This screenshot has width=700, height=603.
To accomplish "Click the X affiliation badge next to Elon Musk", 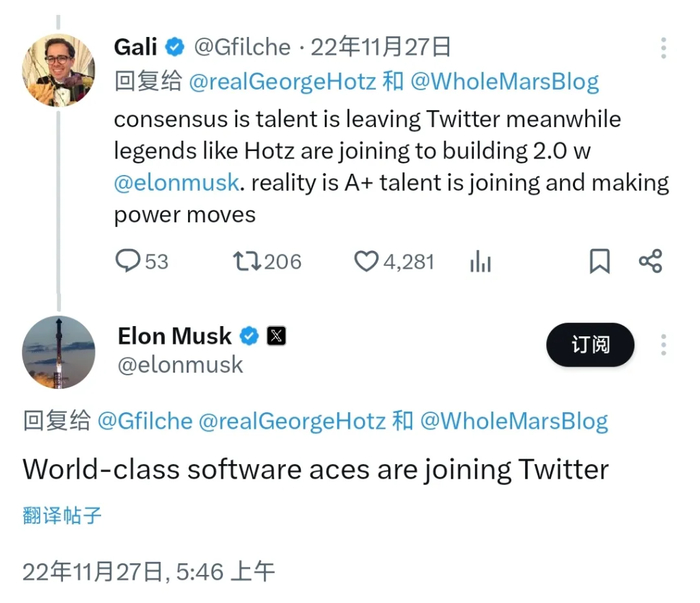I will pos(276,336).
